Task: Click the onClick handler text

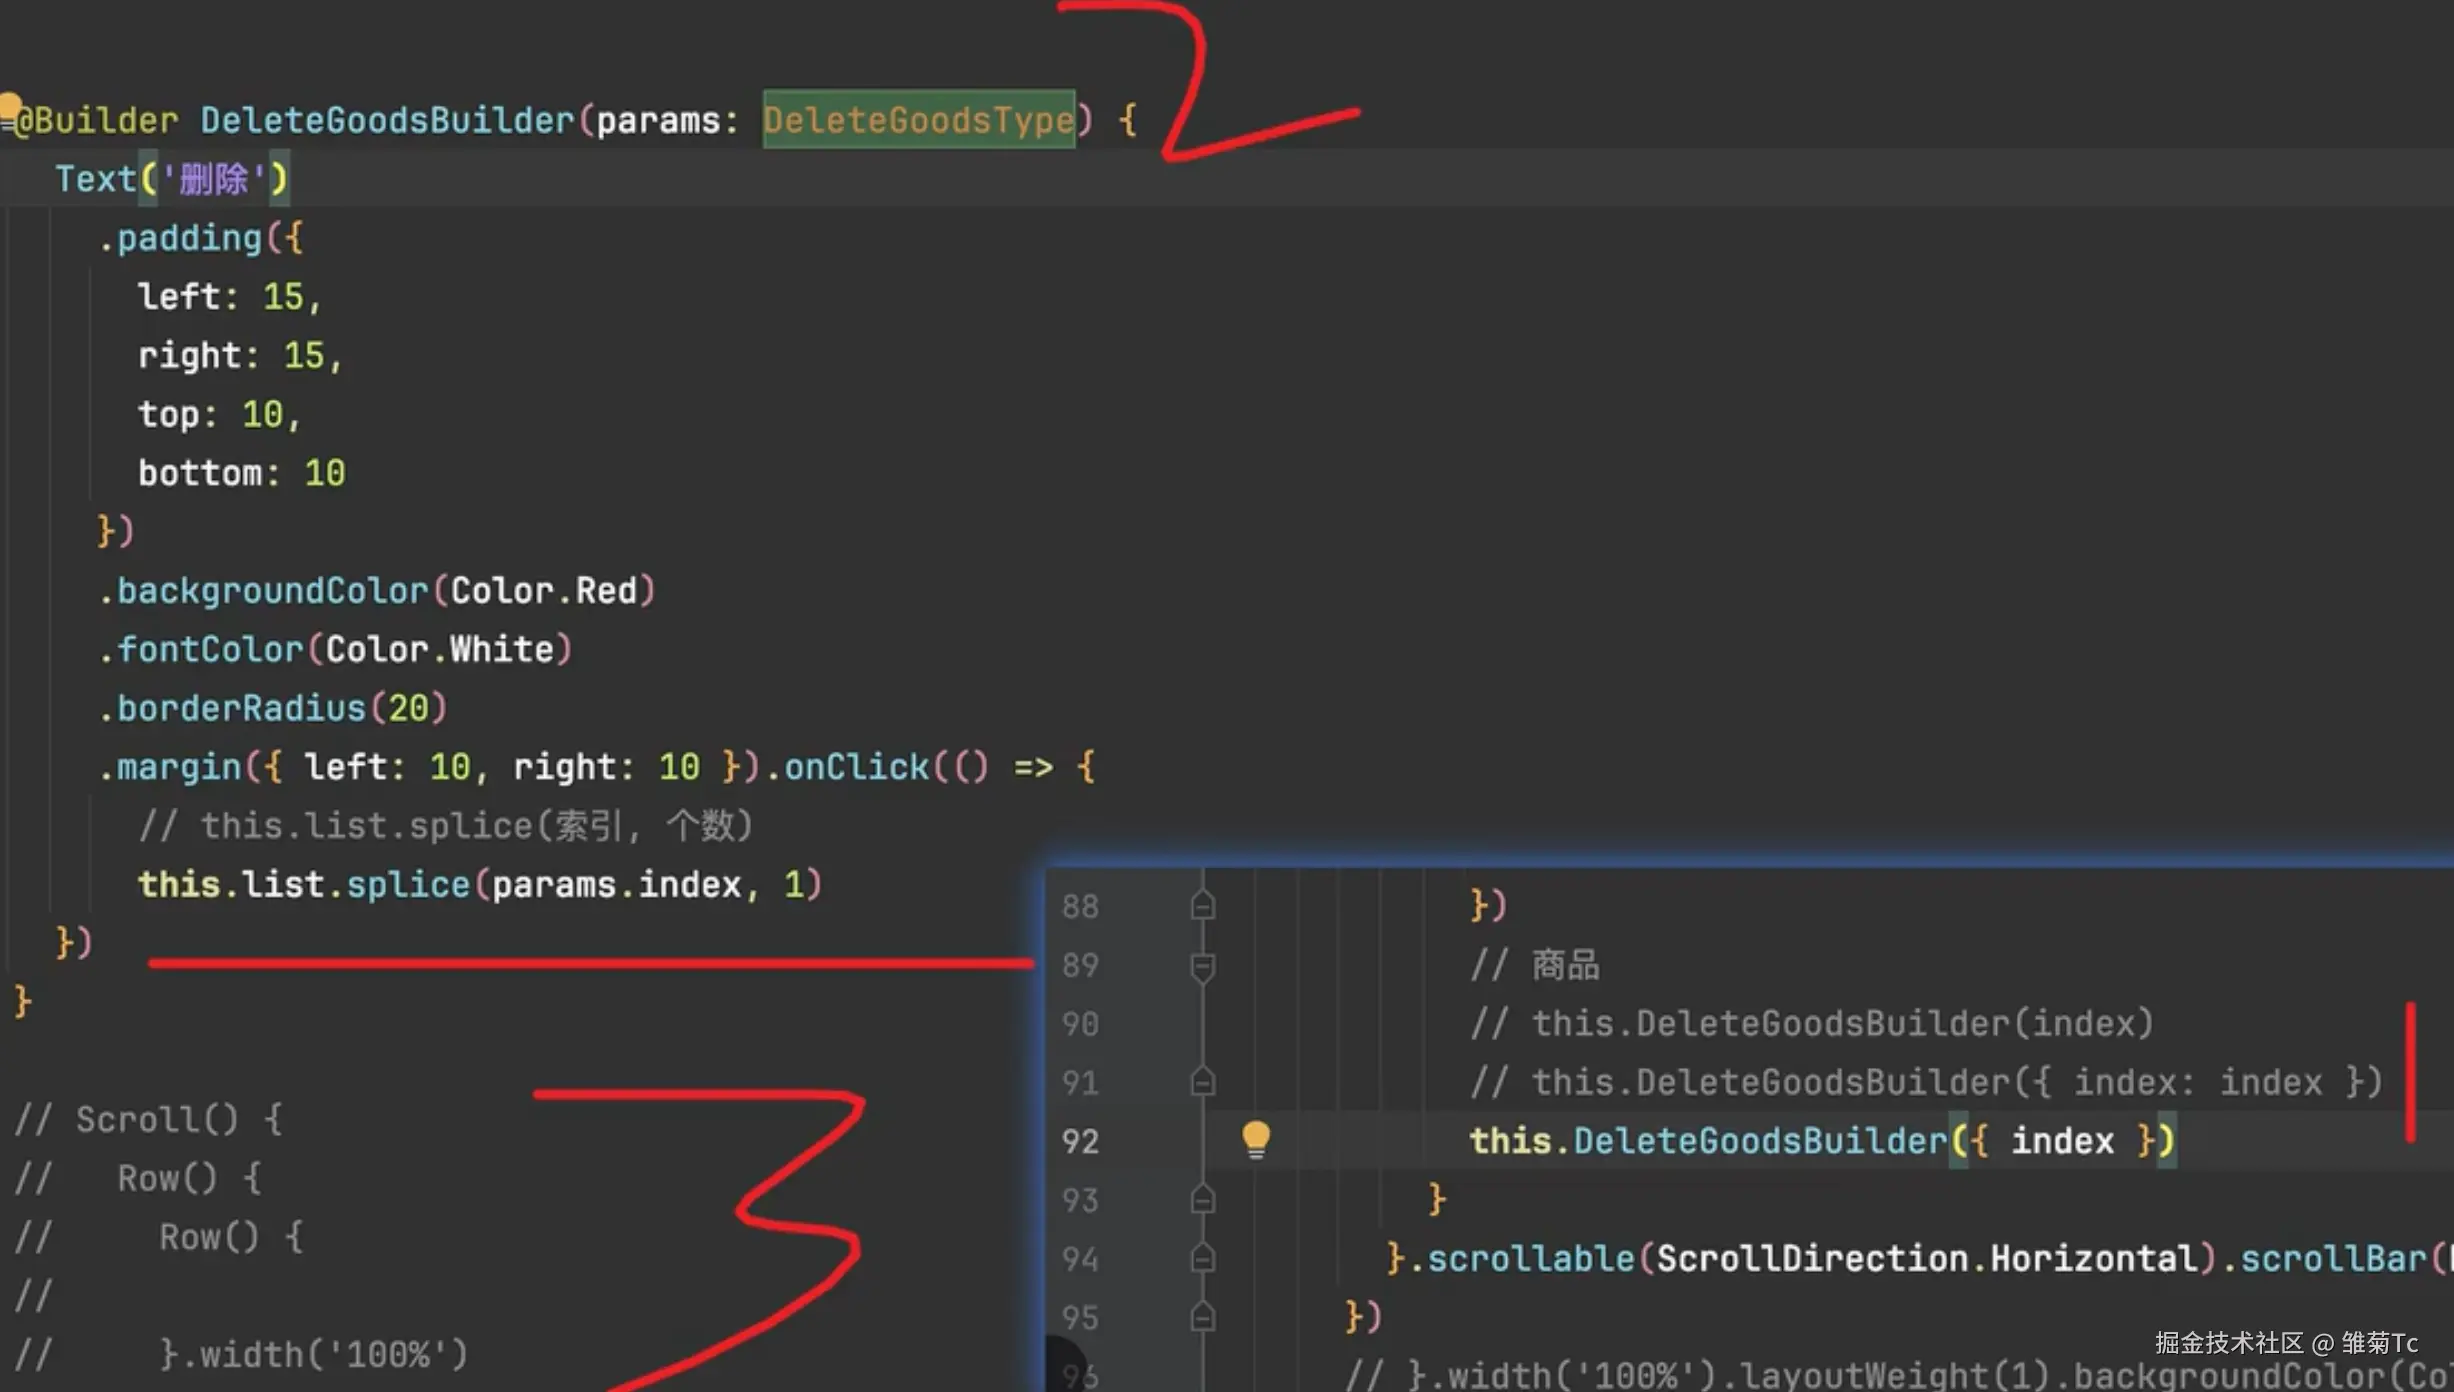Action: pos(856,767)
